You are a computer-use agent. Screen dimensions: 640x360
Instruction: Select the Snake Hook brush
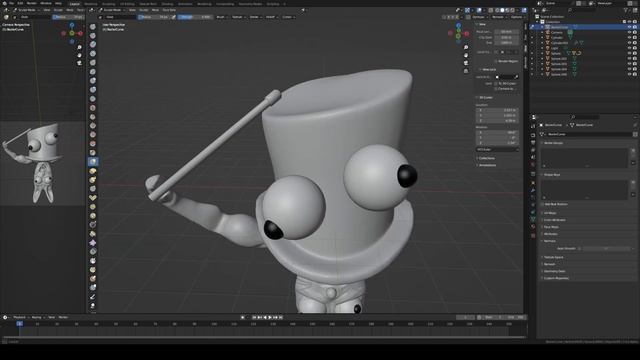click(x=93, y=180)
